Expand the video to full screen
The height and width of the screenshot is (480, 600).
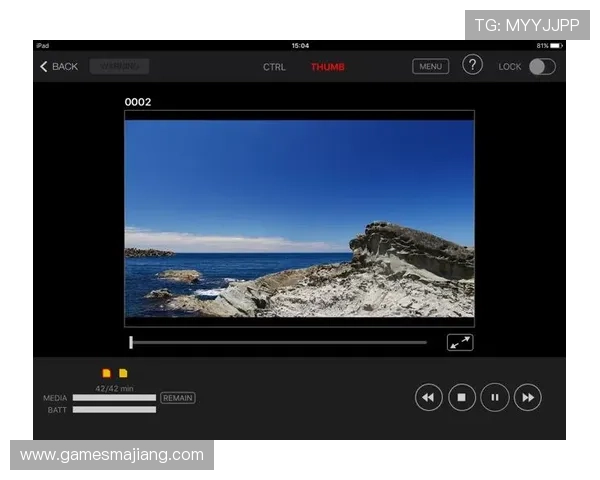[460, 342]
